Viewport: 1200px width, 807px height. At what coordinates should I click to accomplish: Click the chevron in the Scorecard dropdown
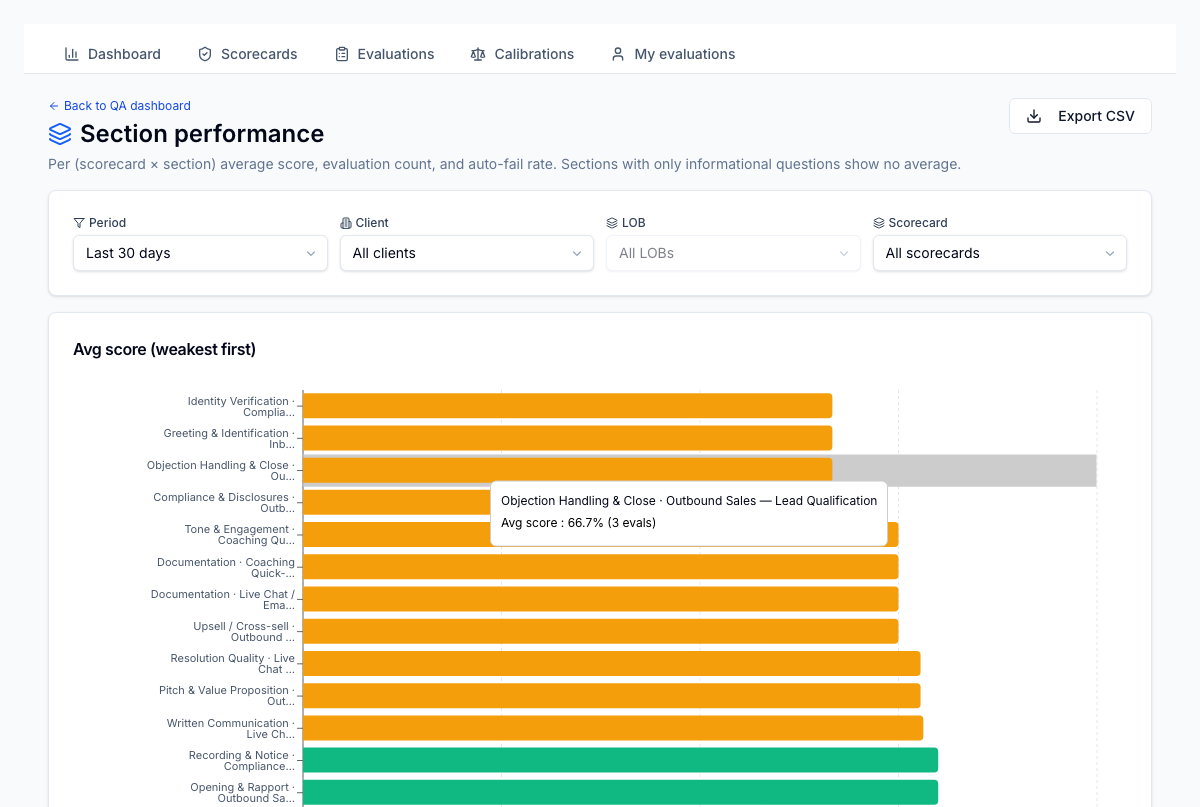(1110, 254)
